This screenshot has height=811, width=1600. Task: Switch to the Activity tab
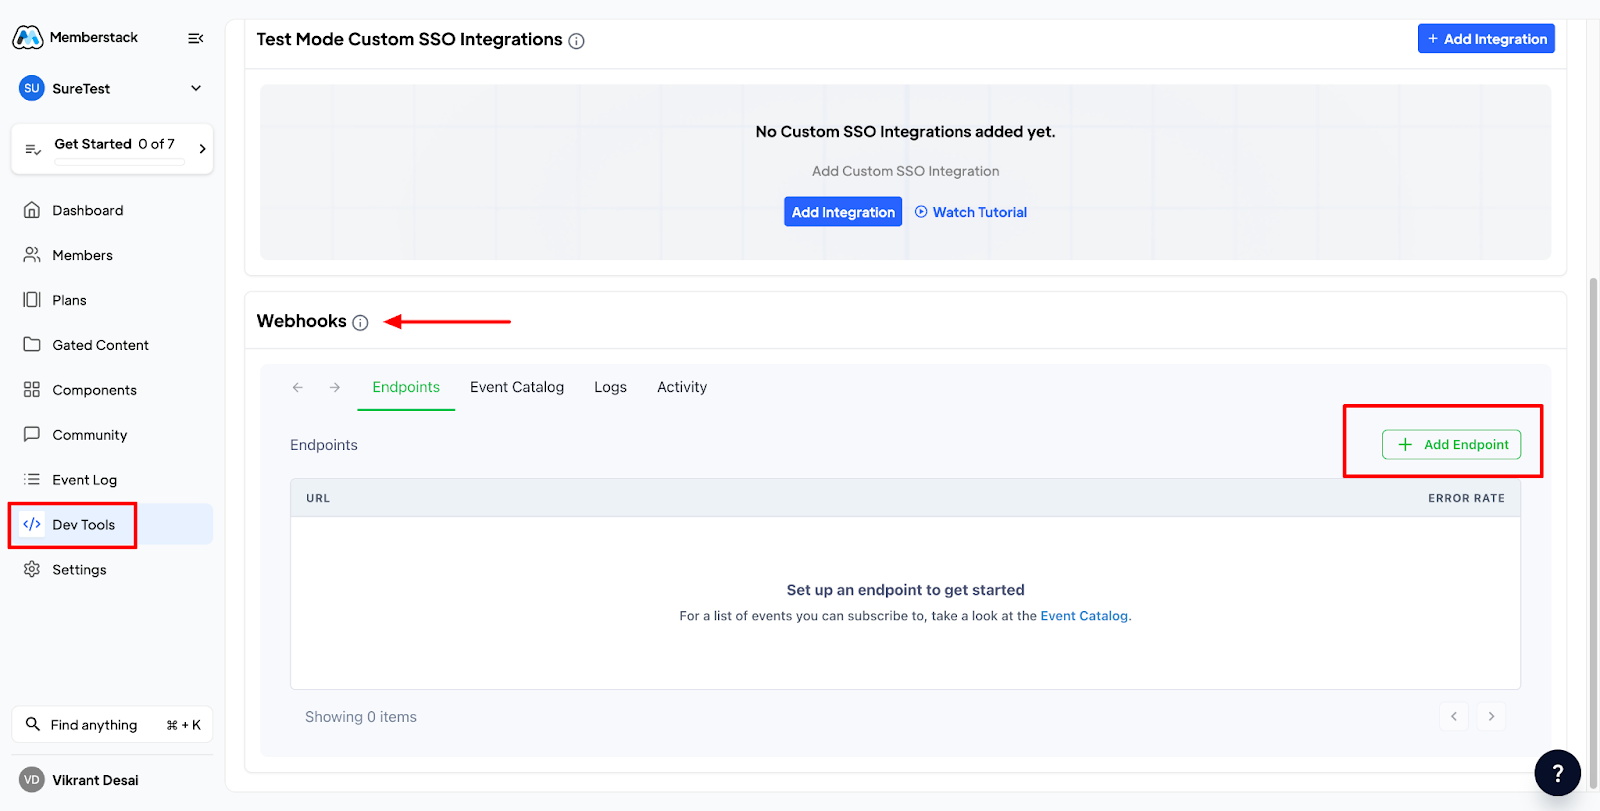(682, 387)
